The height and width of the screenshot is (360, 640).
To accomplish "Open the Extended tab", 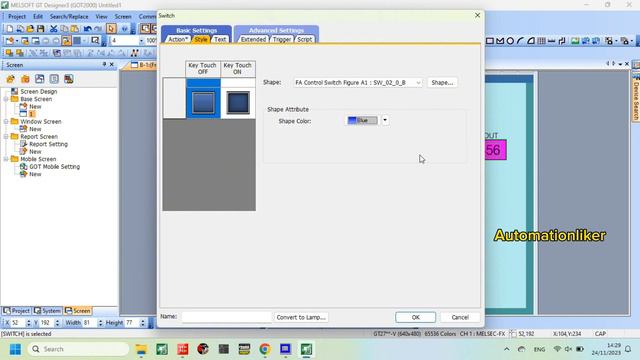I will click(x=253, y=39).
